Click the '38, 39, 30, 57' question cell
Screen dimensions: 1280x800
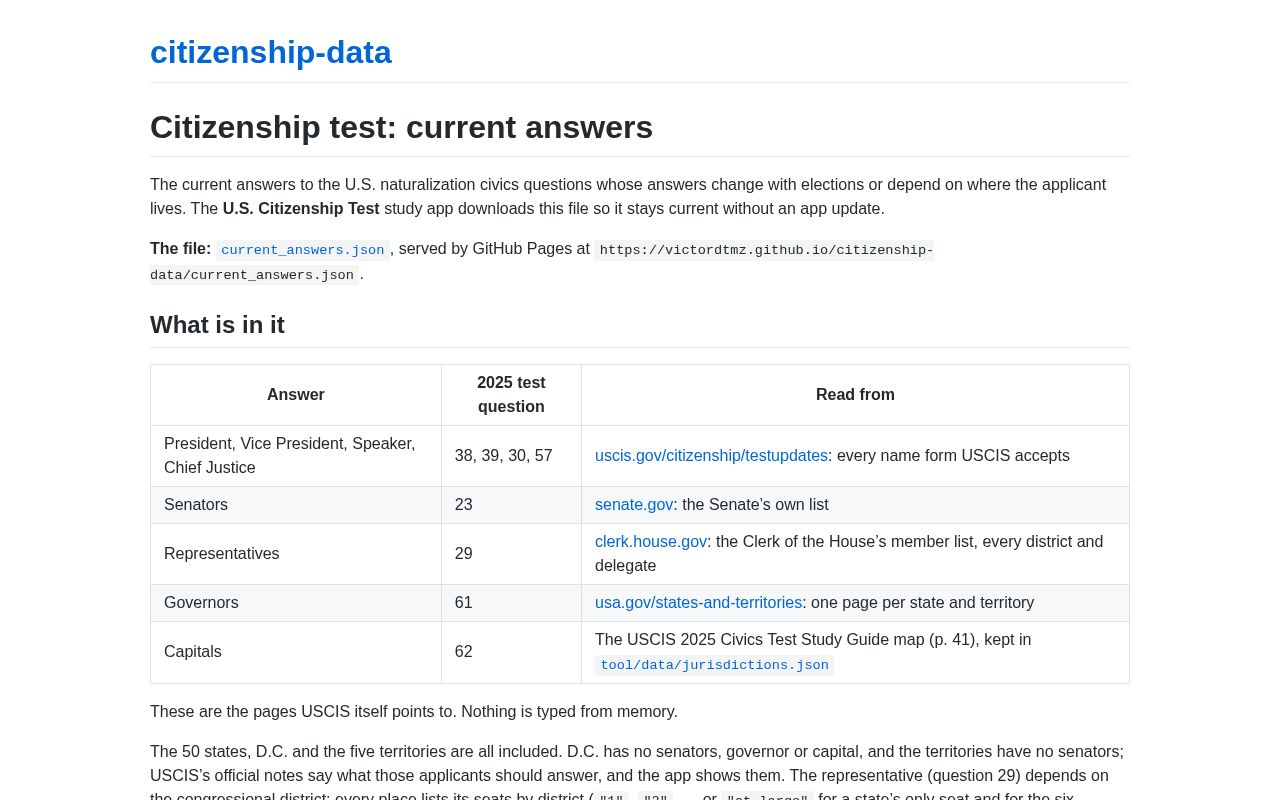tap(511, 456)
